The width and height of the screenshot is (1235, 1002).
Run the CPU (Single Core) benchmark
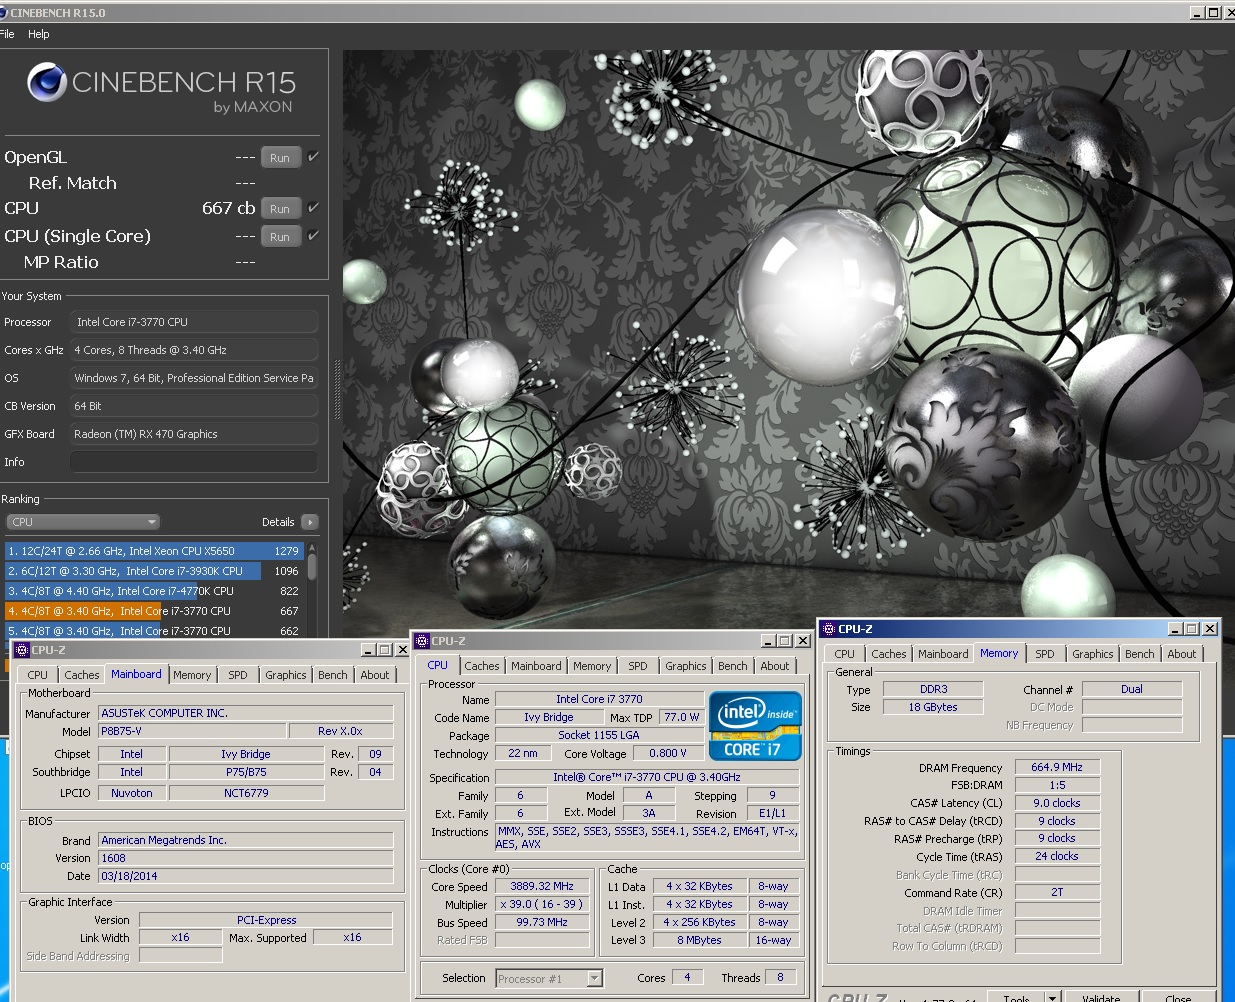(x=280, y=237)
